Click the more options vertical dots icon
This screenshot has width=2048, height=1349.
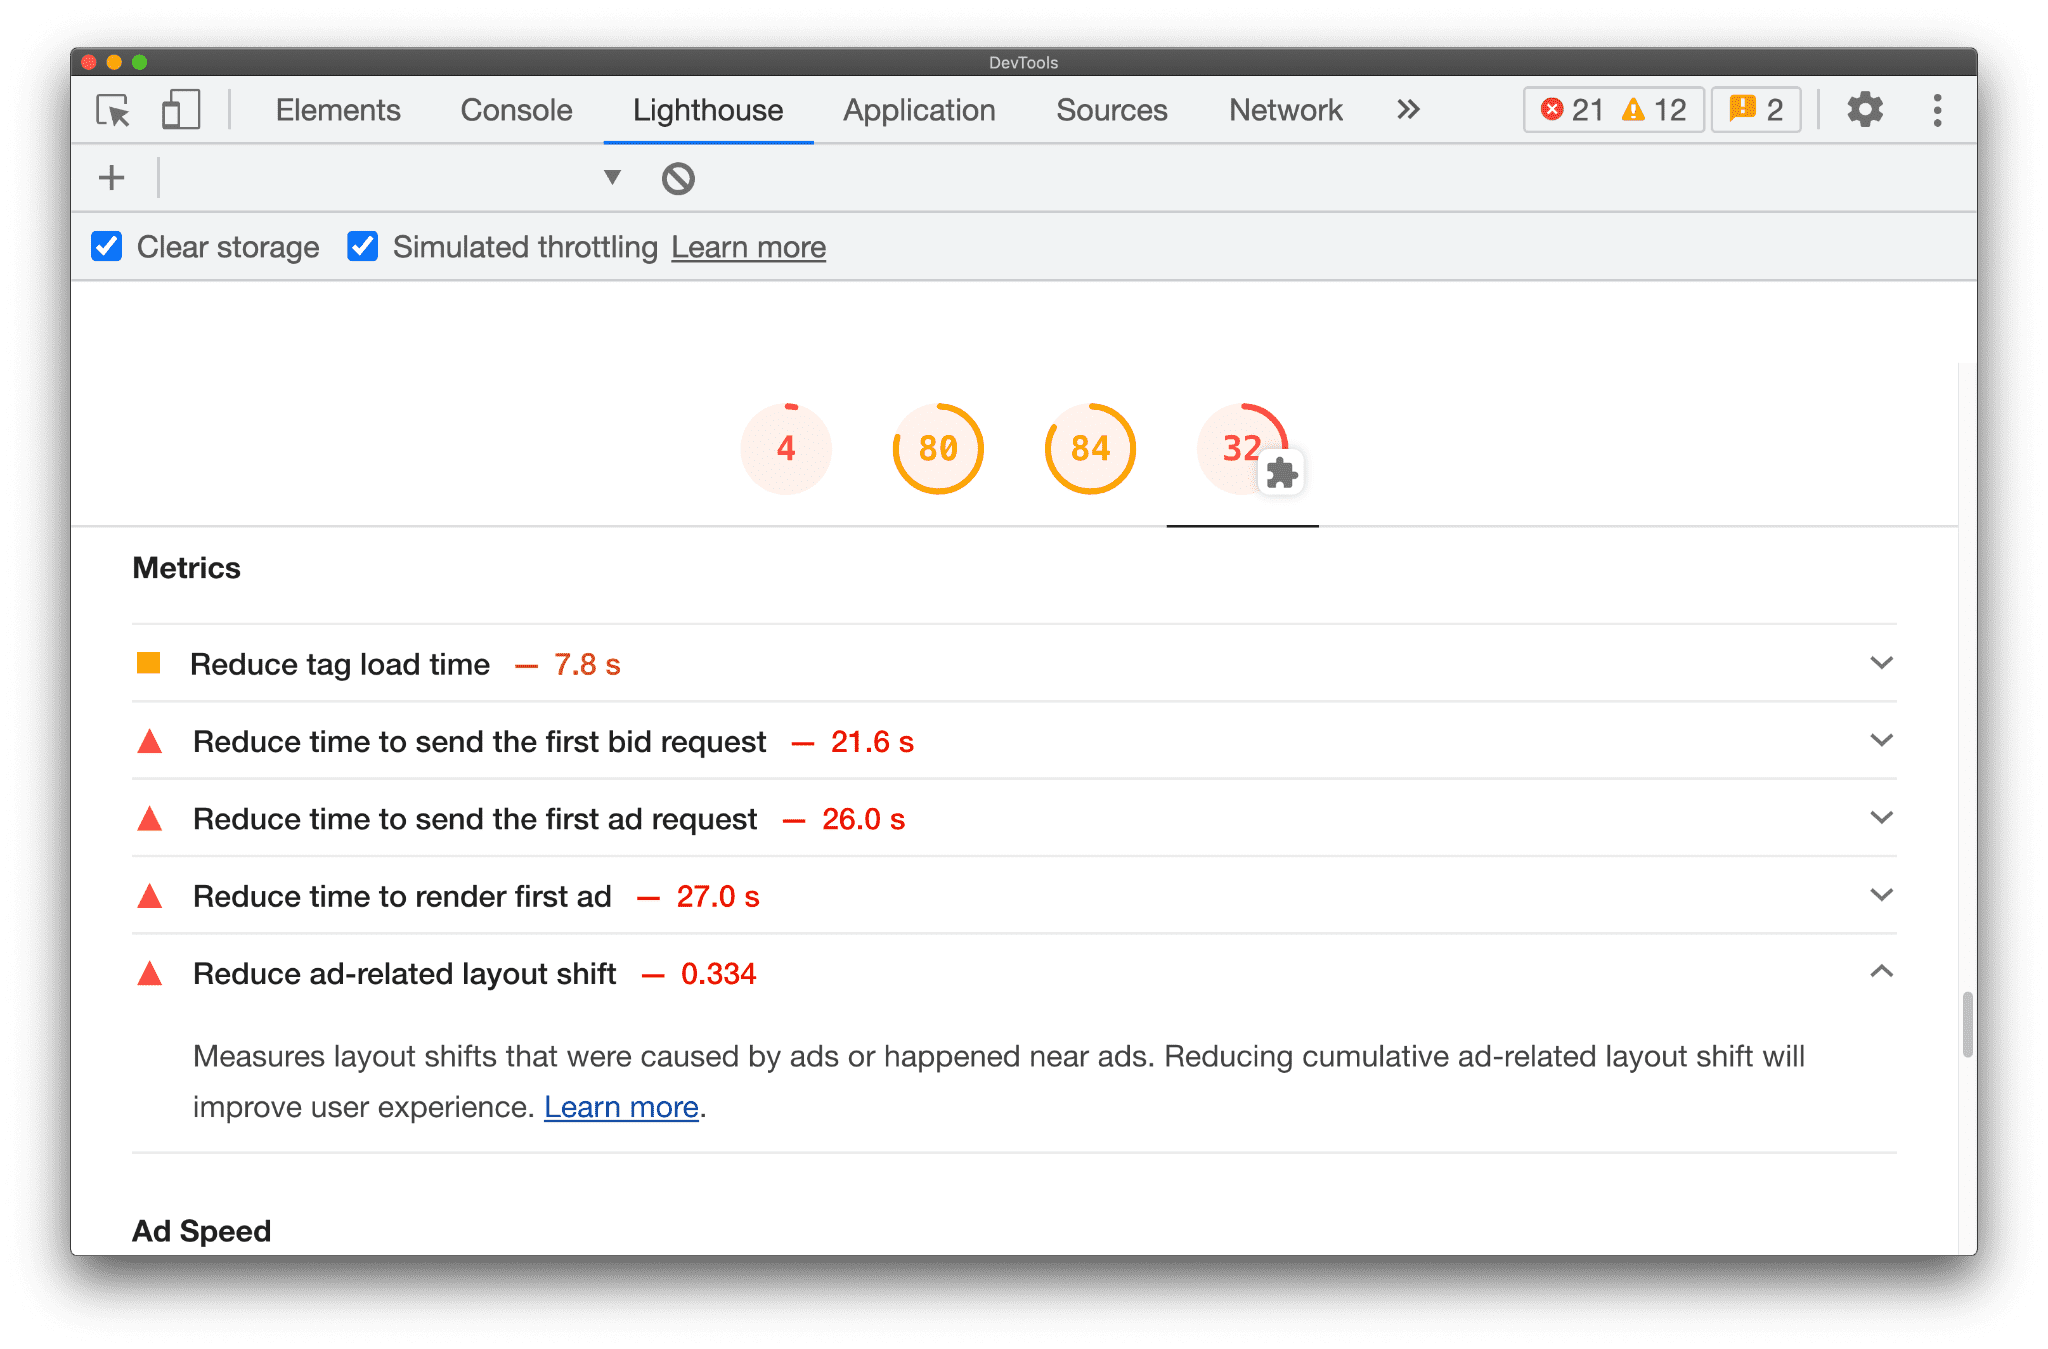pyautogui.click(x=1937, y=110)
